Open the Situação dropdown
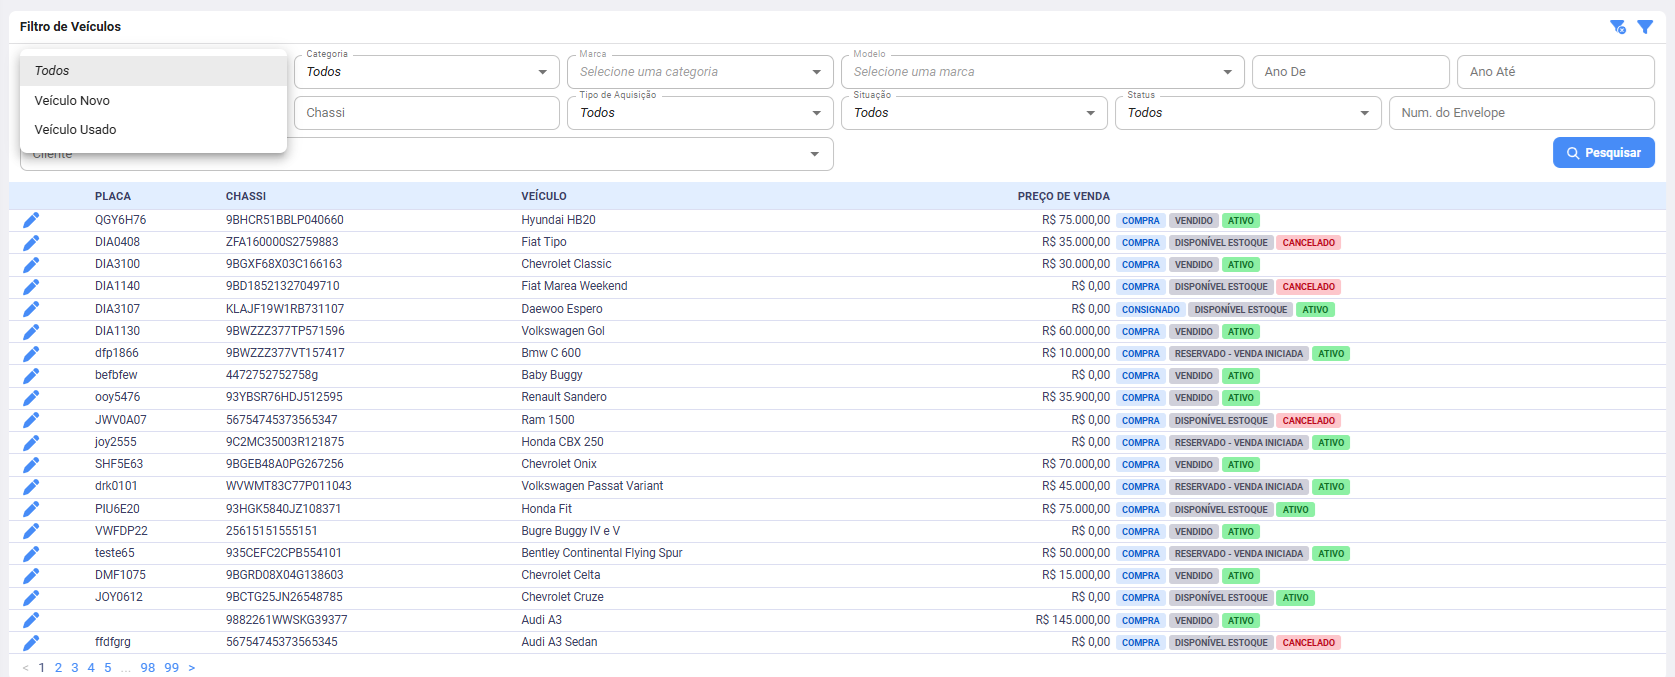Viewport: 1675px width, 677px height. 975,113
